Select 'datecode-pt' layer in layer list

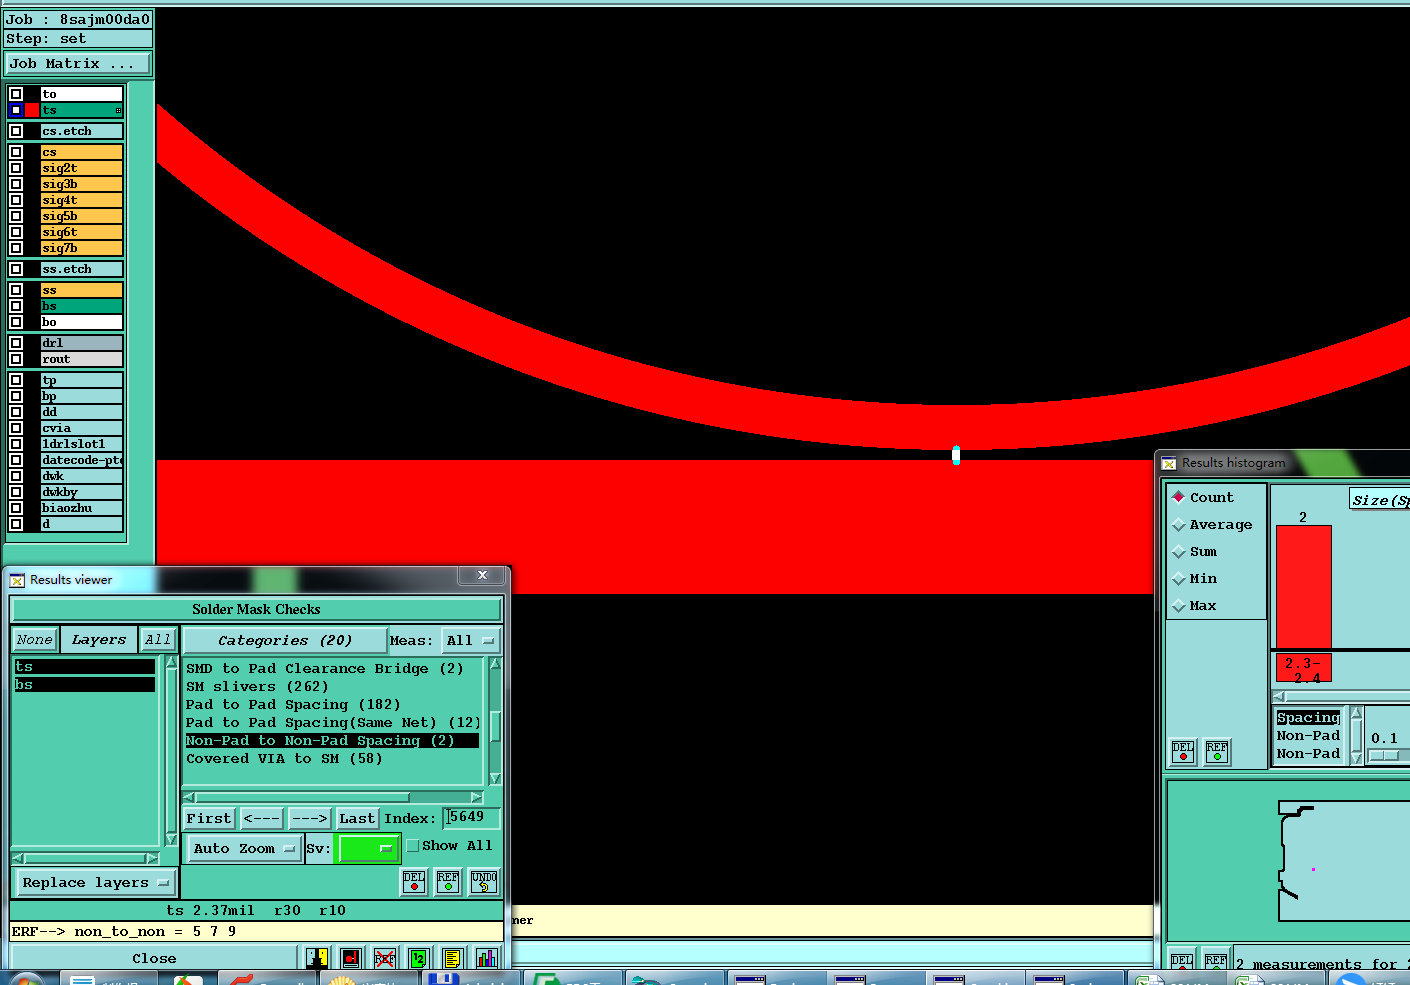(x=82, y=460)
